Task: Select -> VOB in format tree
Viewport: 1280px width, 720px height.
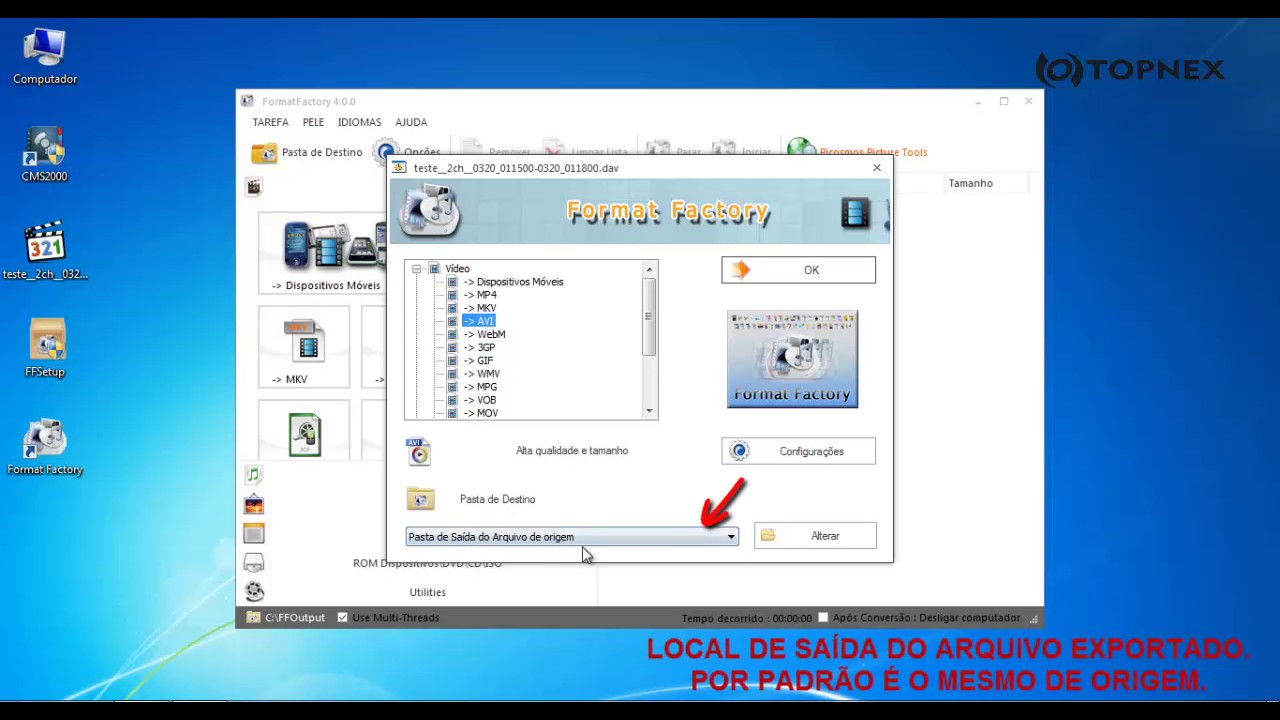Action: coord(479,400)
